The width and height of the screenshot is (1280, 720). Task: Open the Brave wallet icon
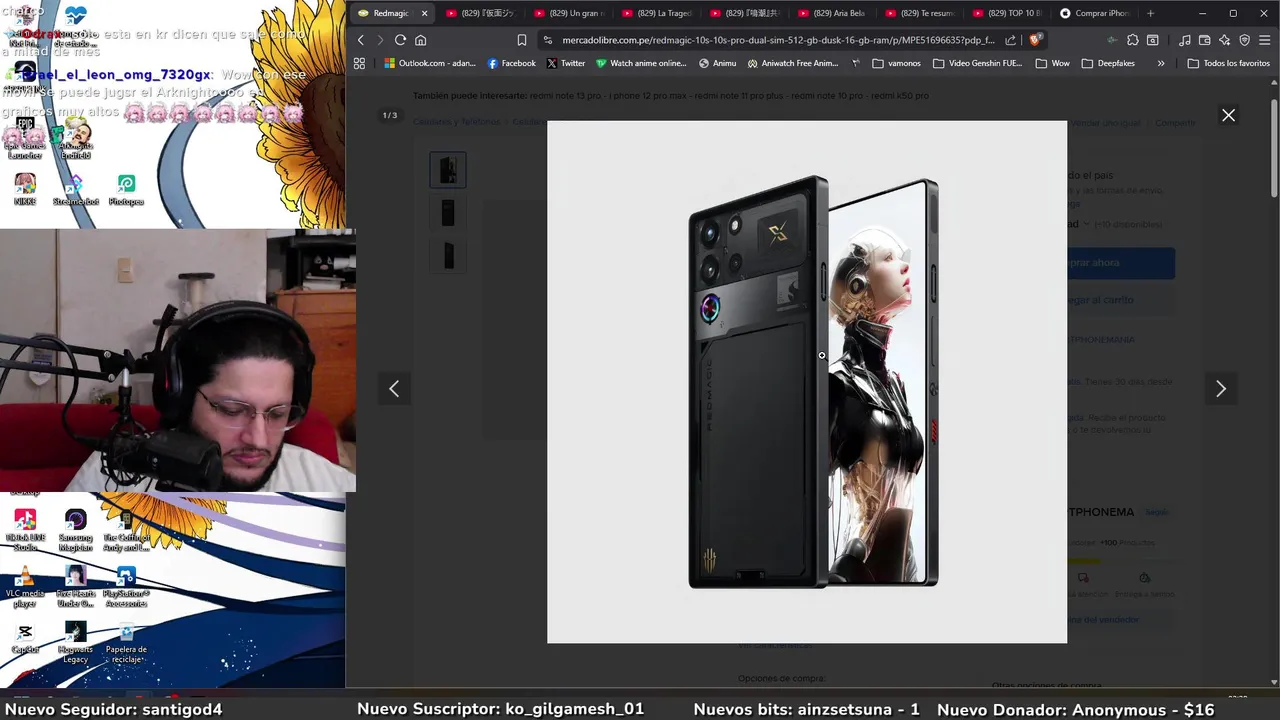click(1204, 40)
